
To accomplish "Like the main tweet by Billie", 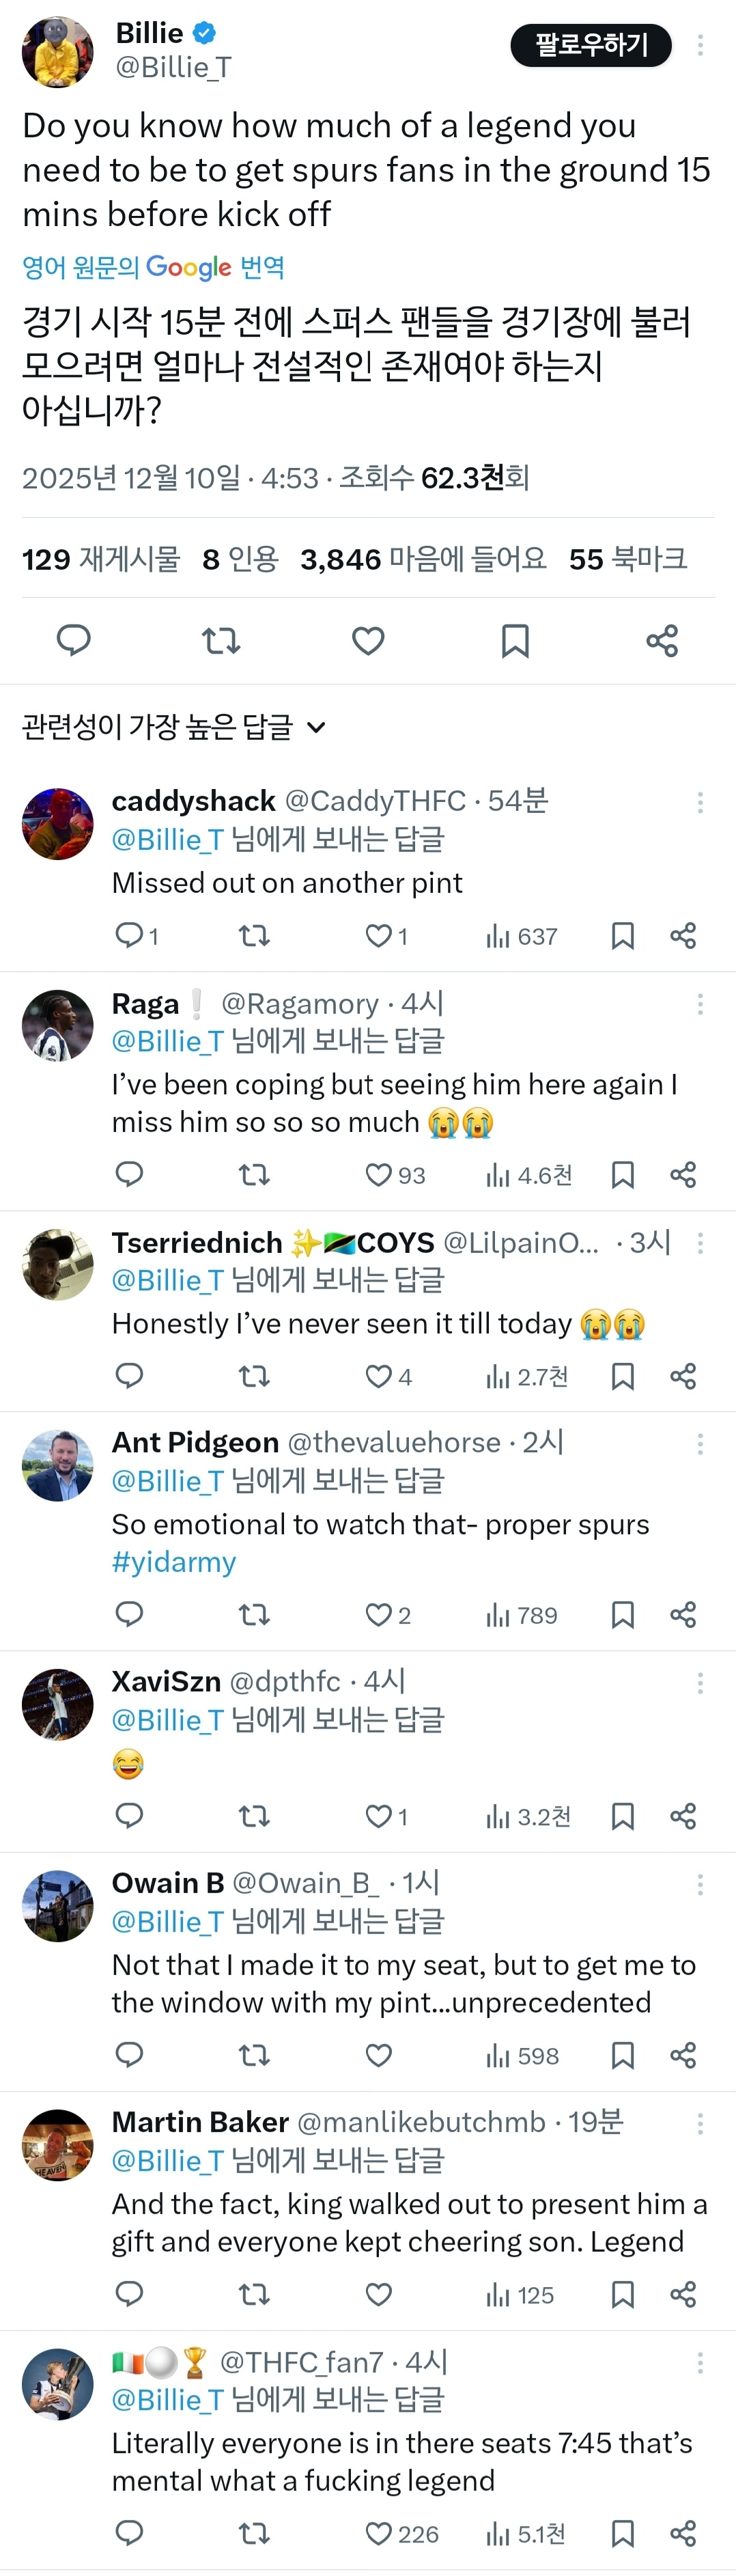I will [x=368, y=640].
